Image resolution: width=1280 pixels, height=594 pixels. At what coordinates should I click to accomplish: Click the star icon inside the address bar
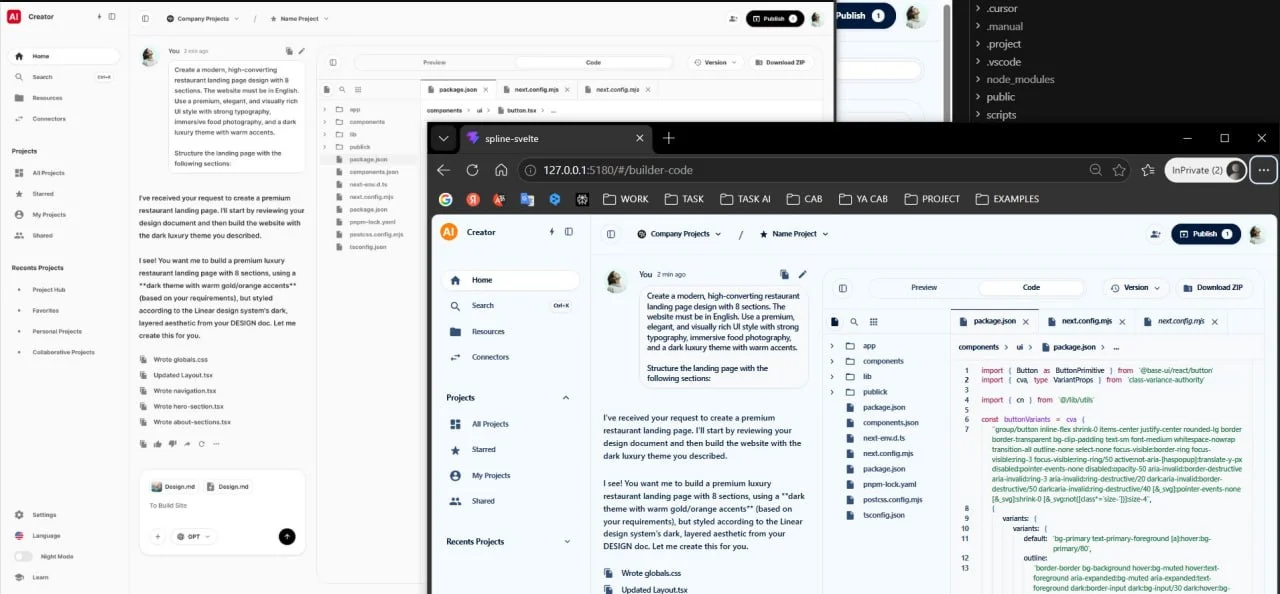point(1119,170)
